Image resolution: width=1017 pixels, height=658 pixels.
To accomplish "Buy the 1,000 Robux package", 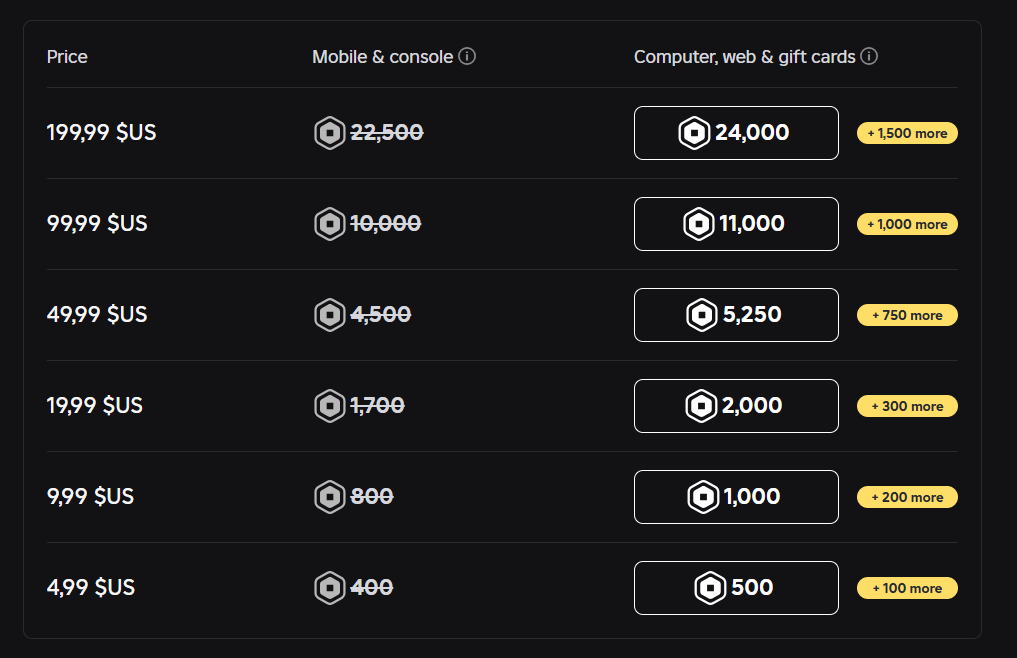I will click(x=736, y=497).
